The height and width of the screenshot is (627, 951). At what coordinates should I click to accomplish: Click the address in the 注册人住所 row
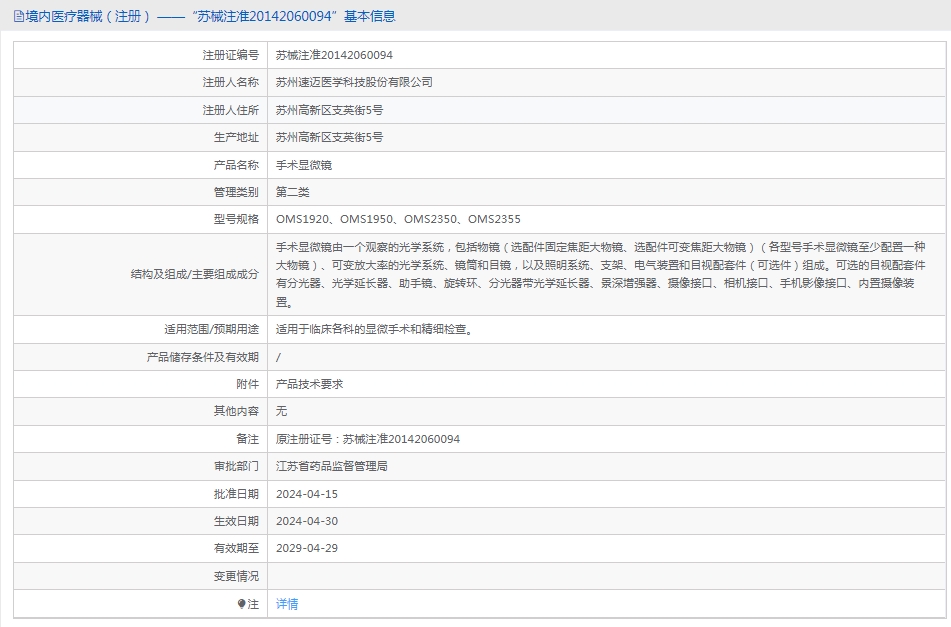coord(329,110)
